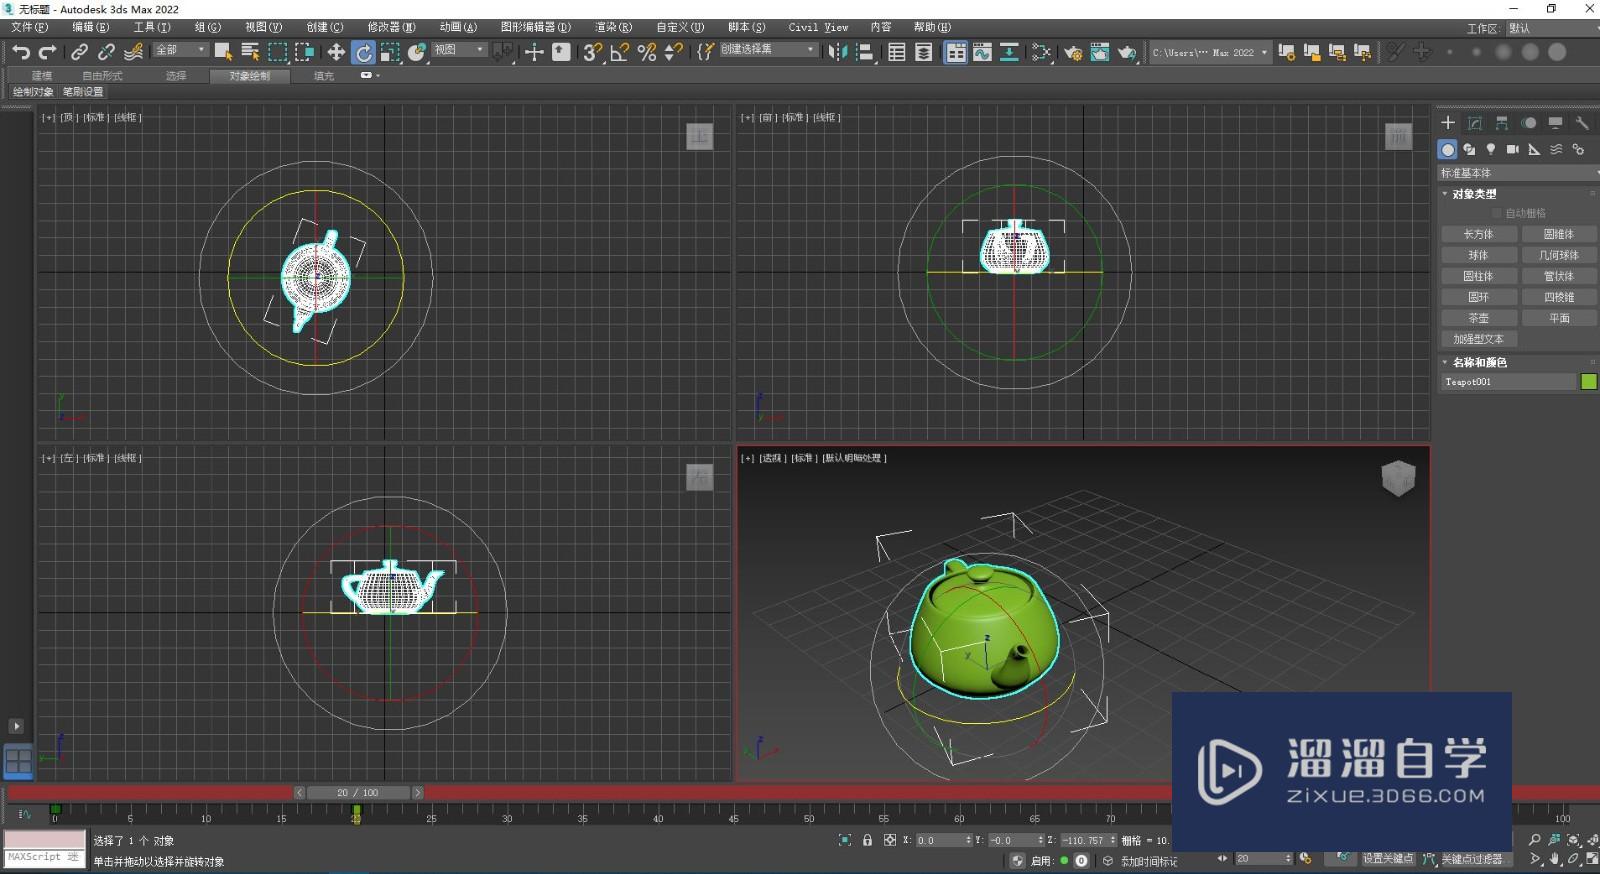Open the green object color swatch

(x=1588, y=382)
